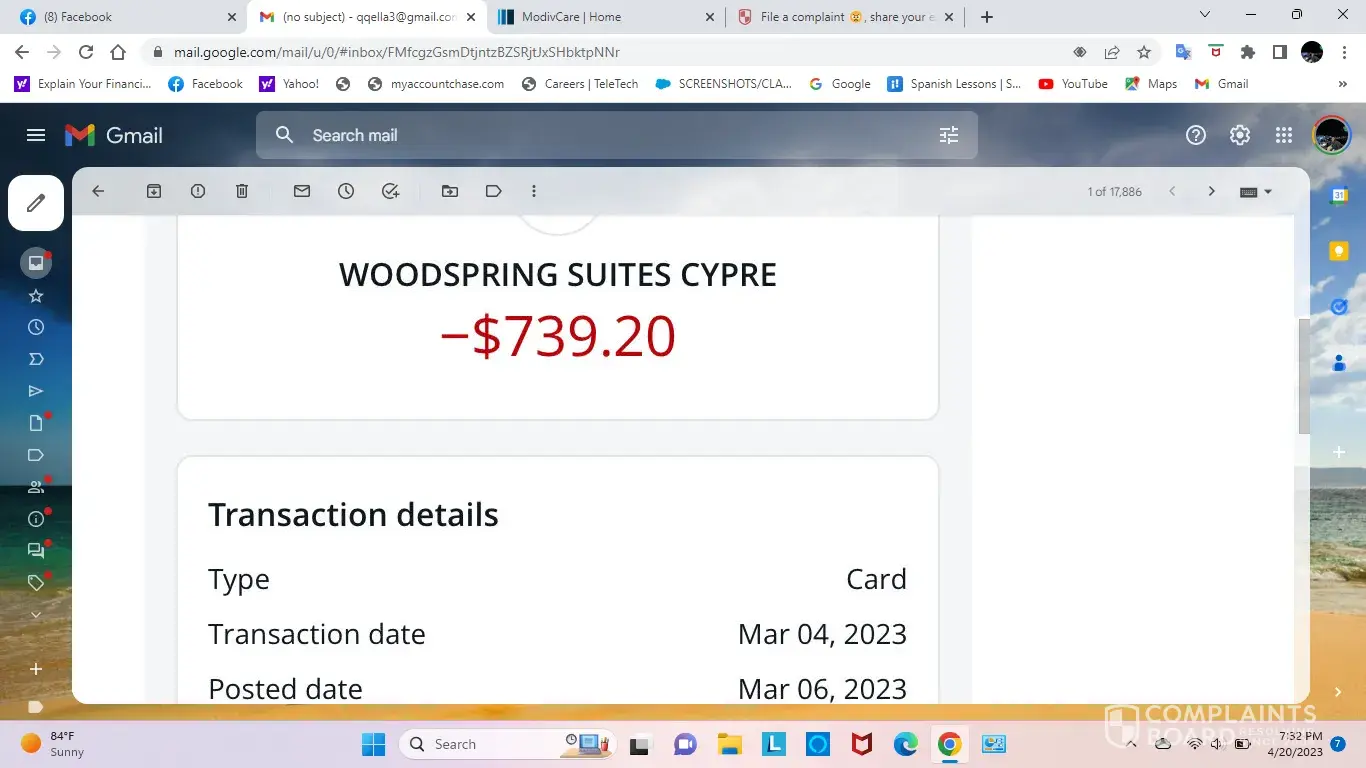Expand the More labels chevron in sidebar

[x=36, y=615]
